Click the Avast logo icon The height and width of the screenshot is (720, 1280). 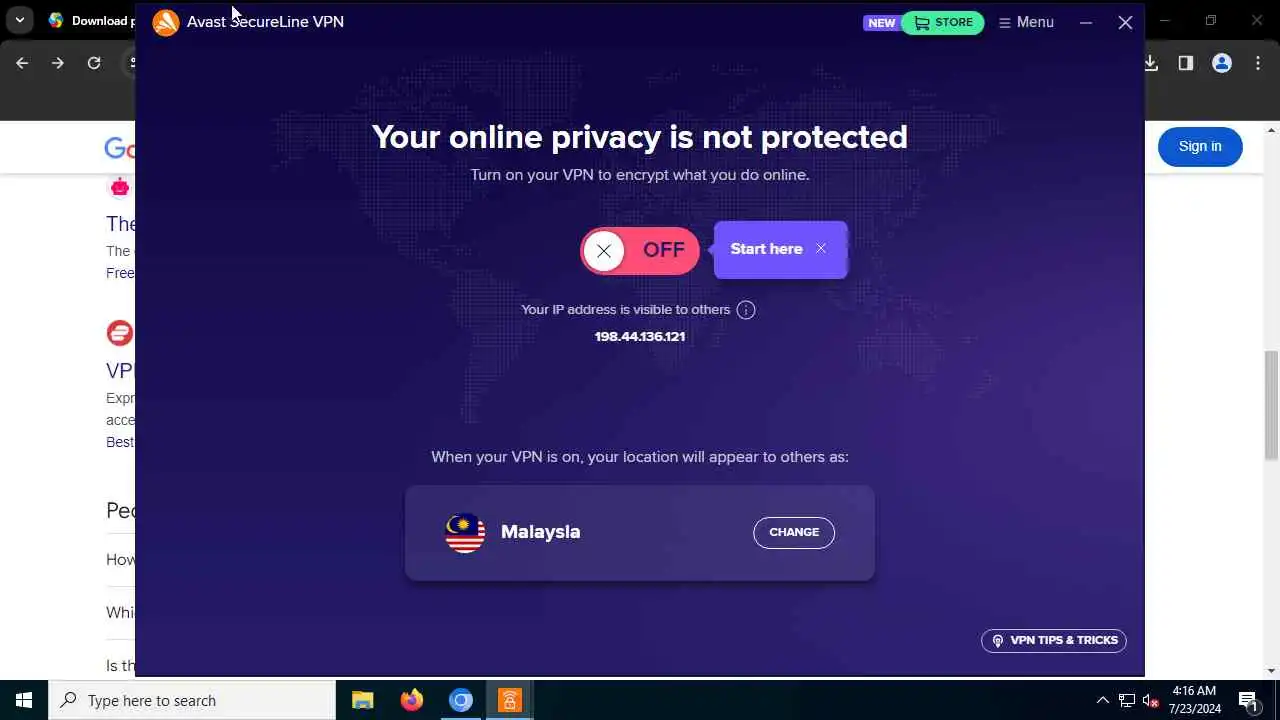click(166, 22)
